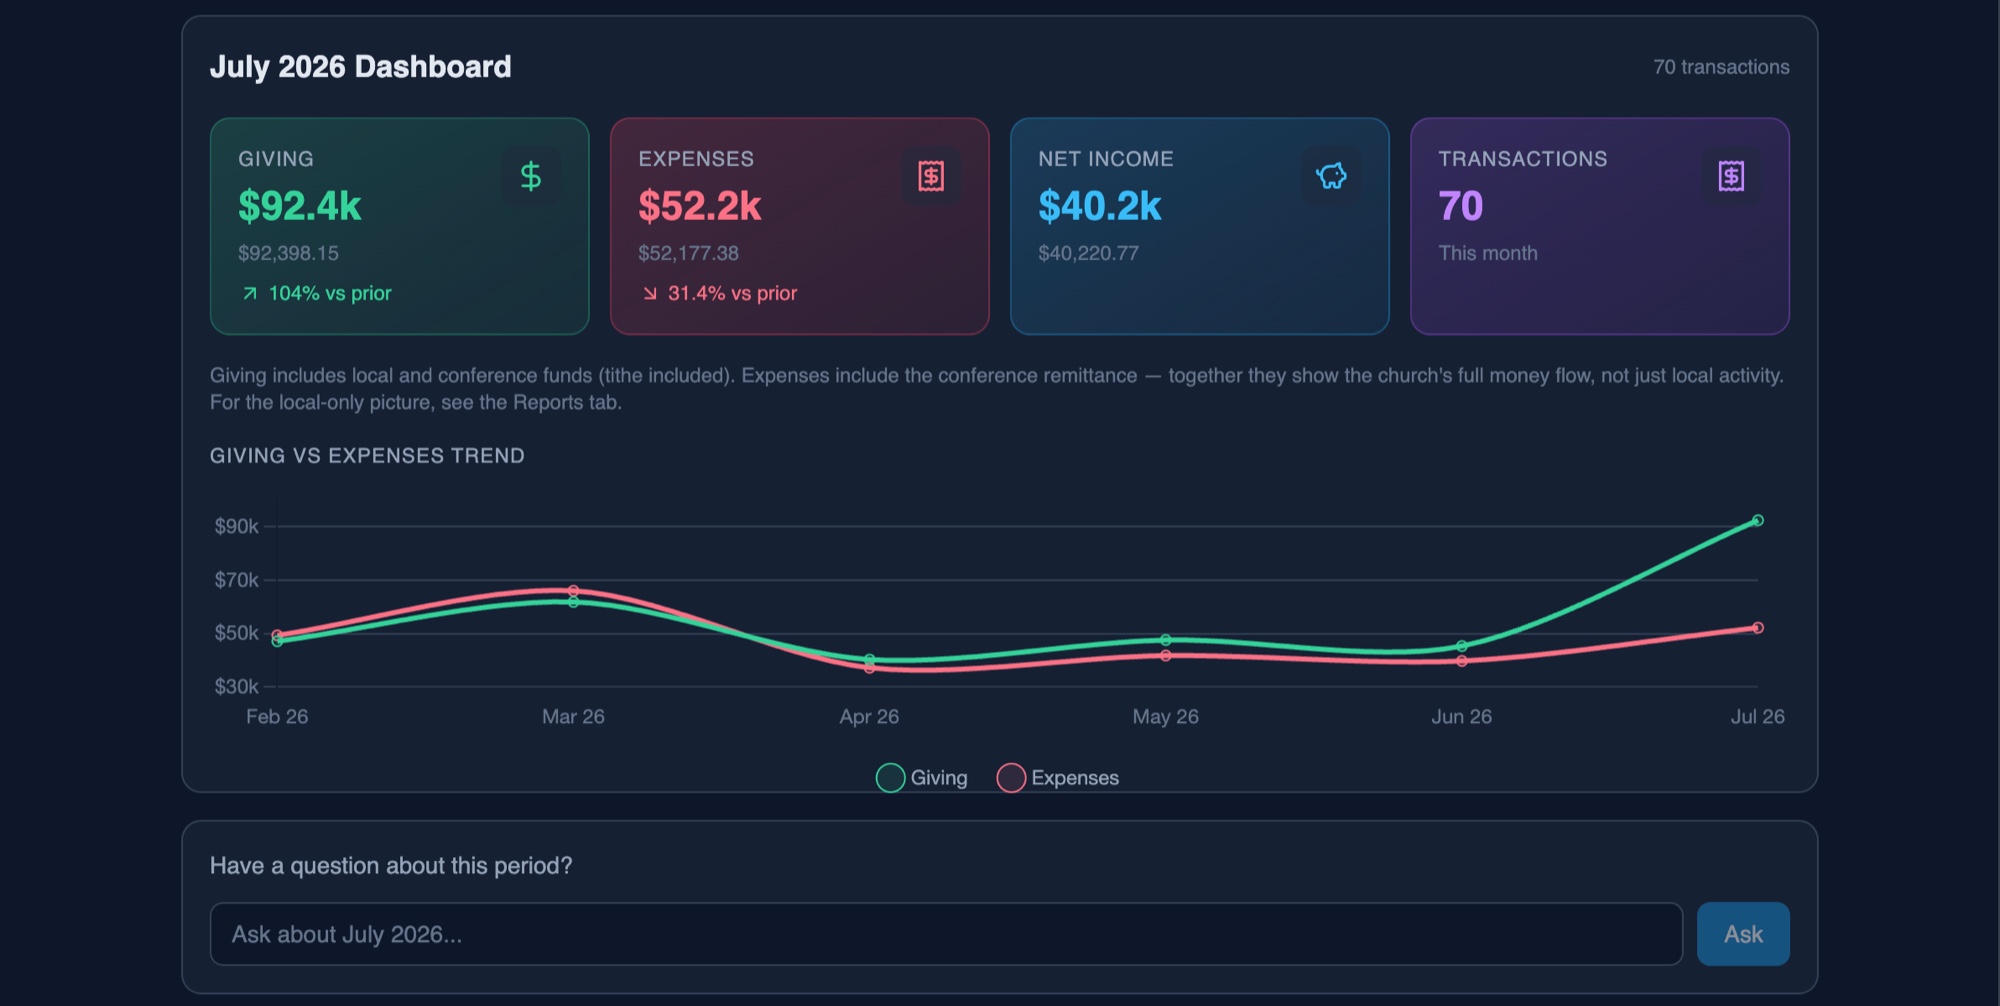Screen dimensions: 2000x1006
Task: Click the $52.2k expenses total
Action: point(700,206)
